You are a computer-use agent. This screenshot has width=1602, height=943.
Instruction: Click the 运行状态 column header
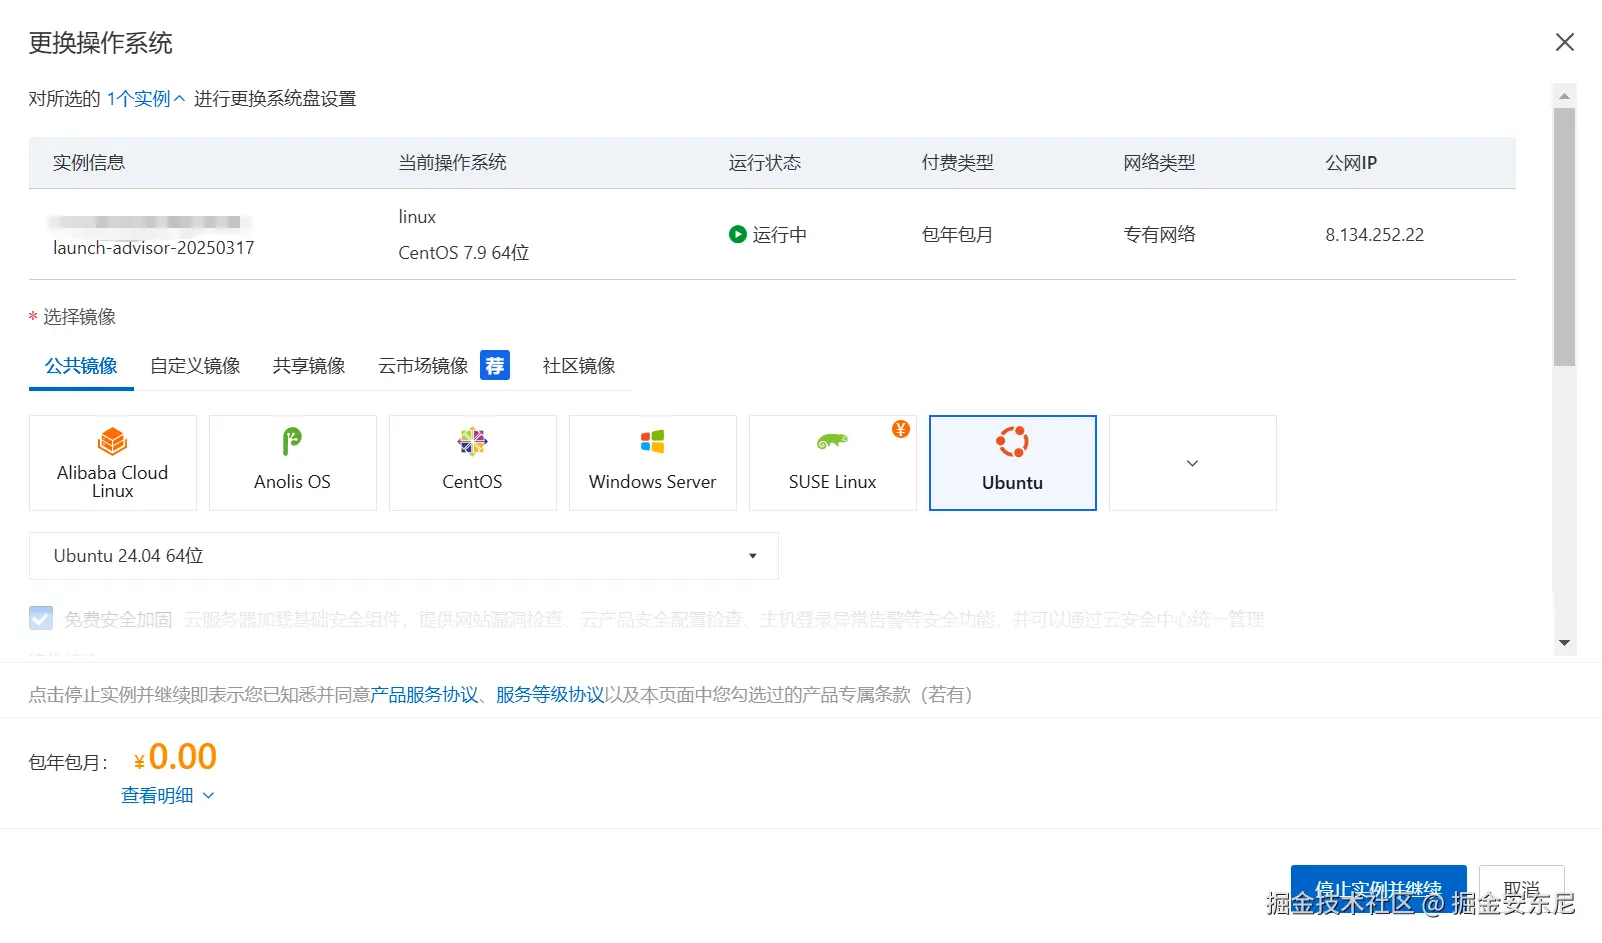765,163
